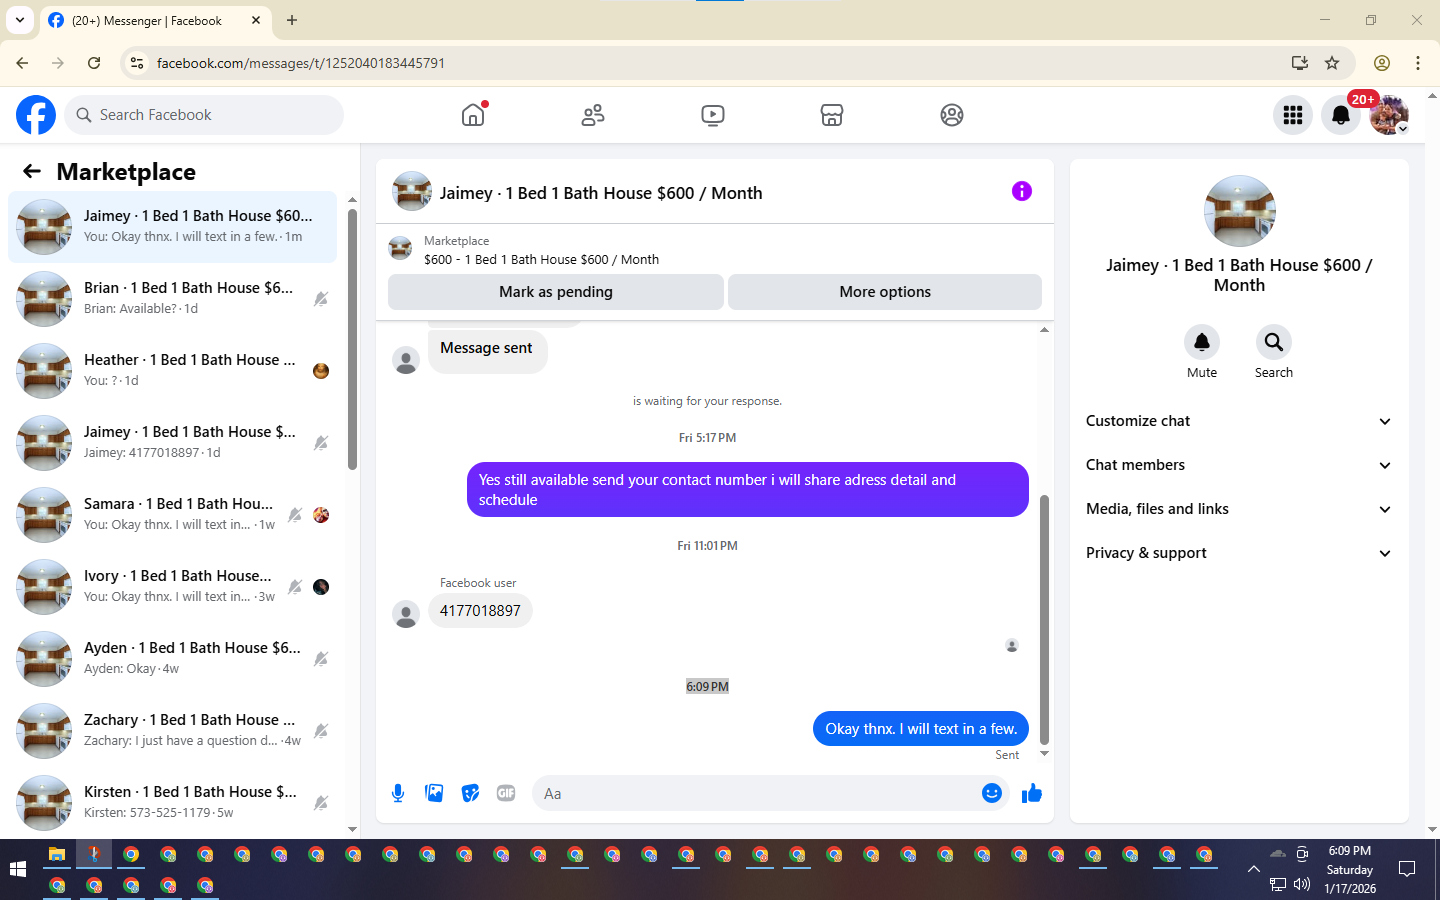Click the back arrow beside Marketplace
The image size is (1440, 900).
(32, 171)
